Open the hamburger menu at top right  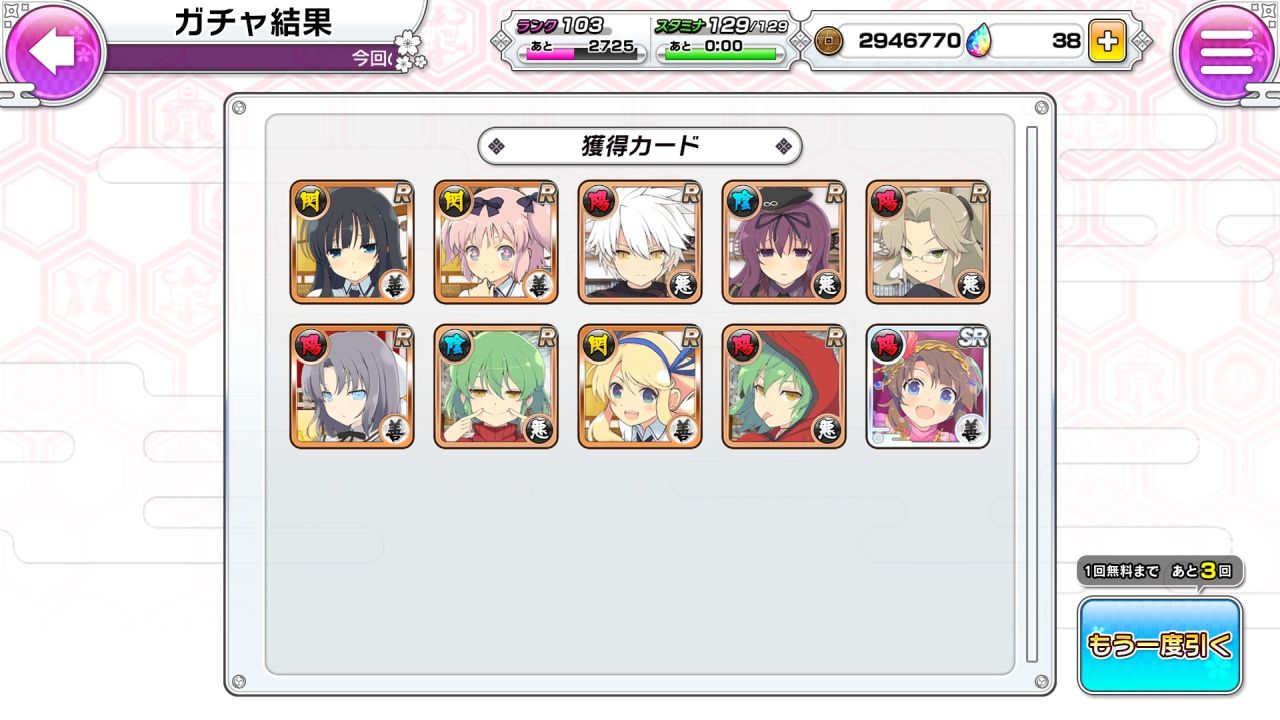[x=1226, y=50]
